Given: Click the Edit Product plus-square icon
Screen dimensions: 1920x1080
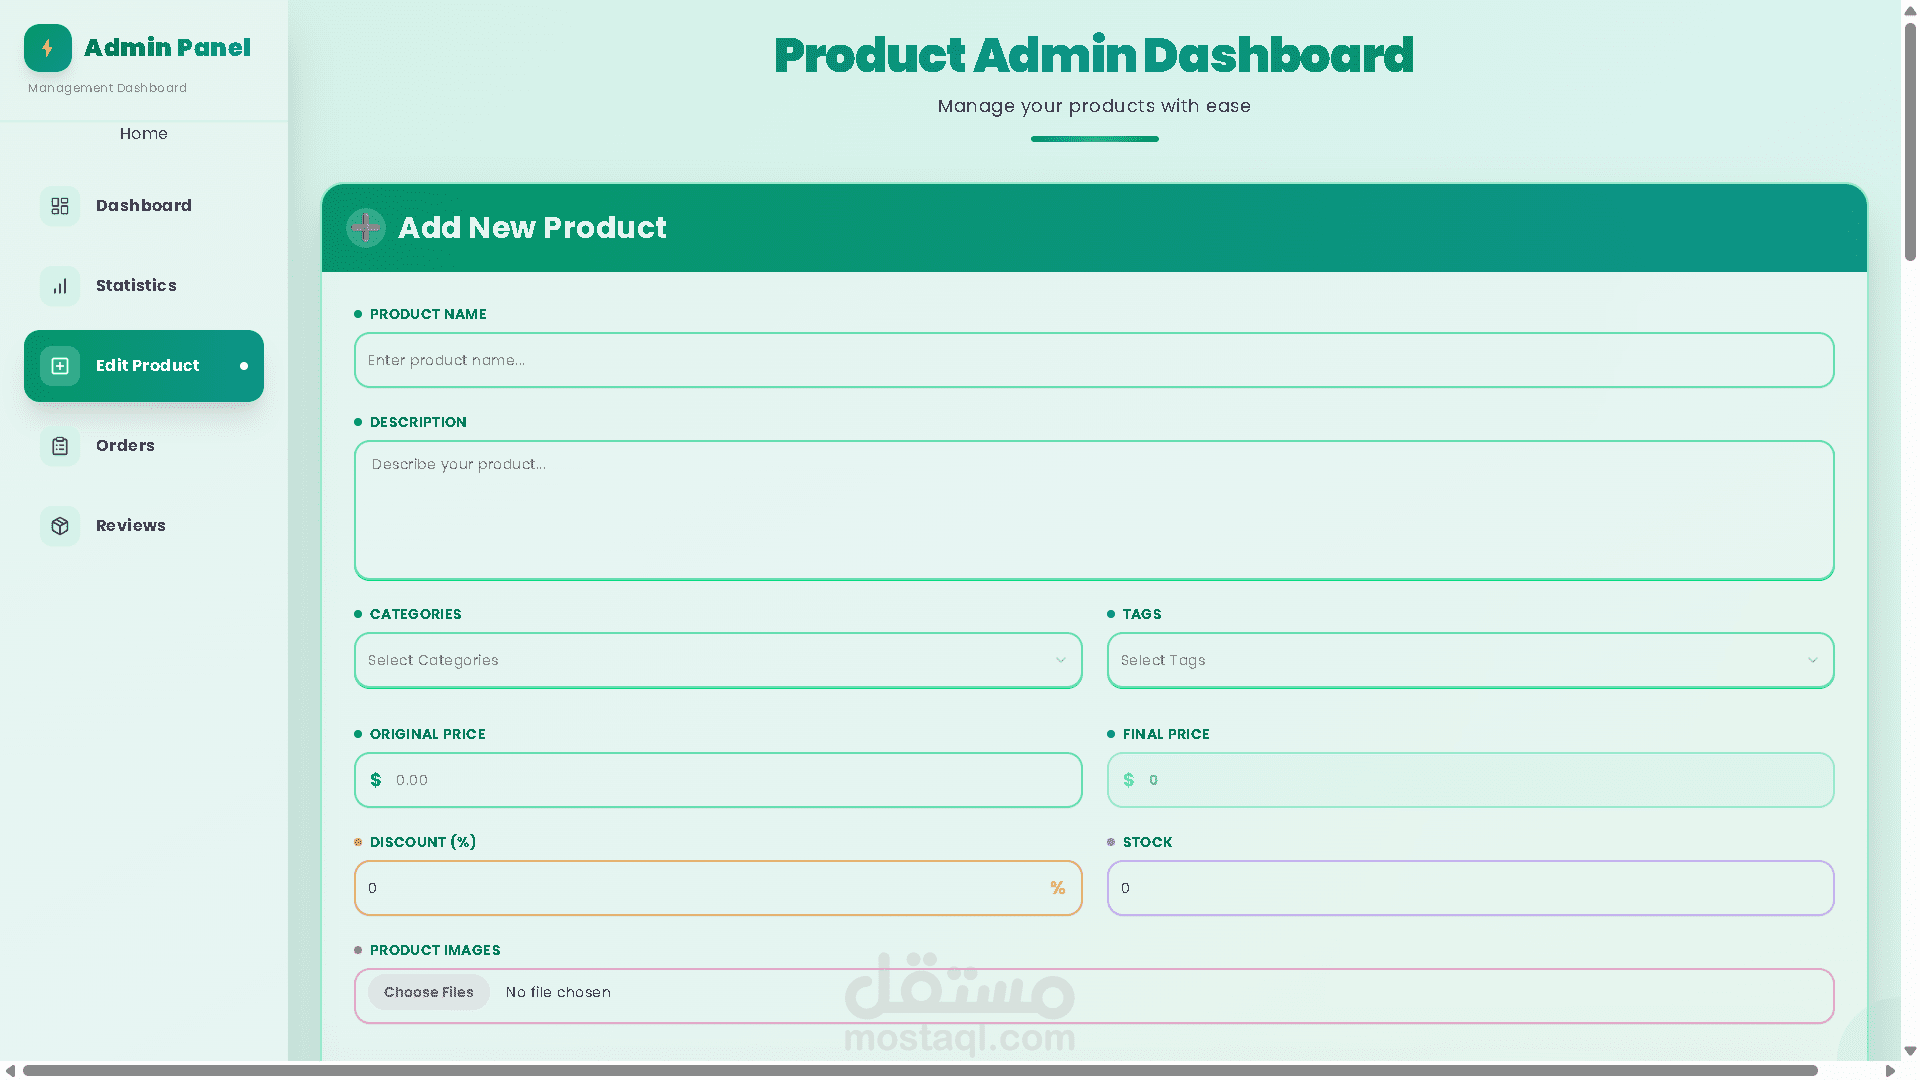Looking at the screenshot, I should [x=60, y=366].
